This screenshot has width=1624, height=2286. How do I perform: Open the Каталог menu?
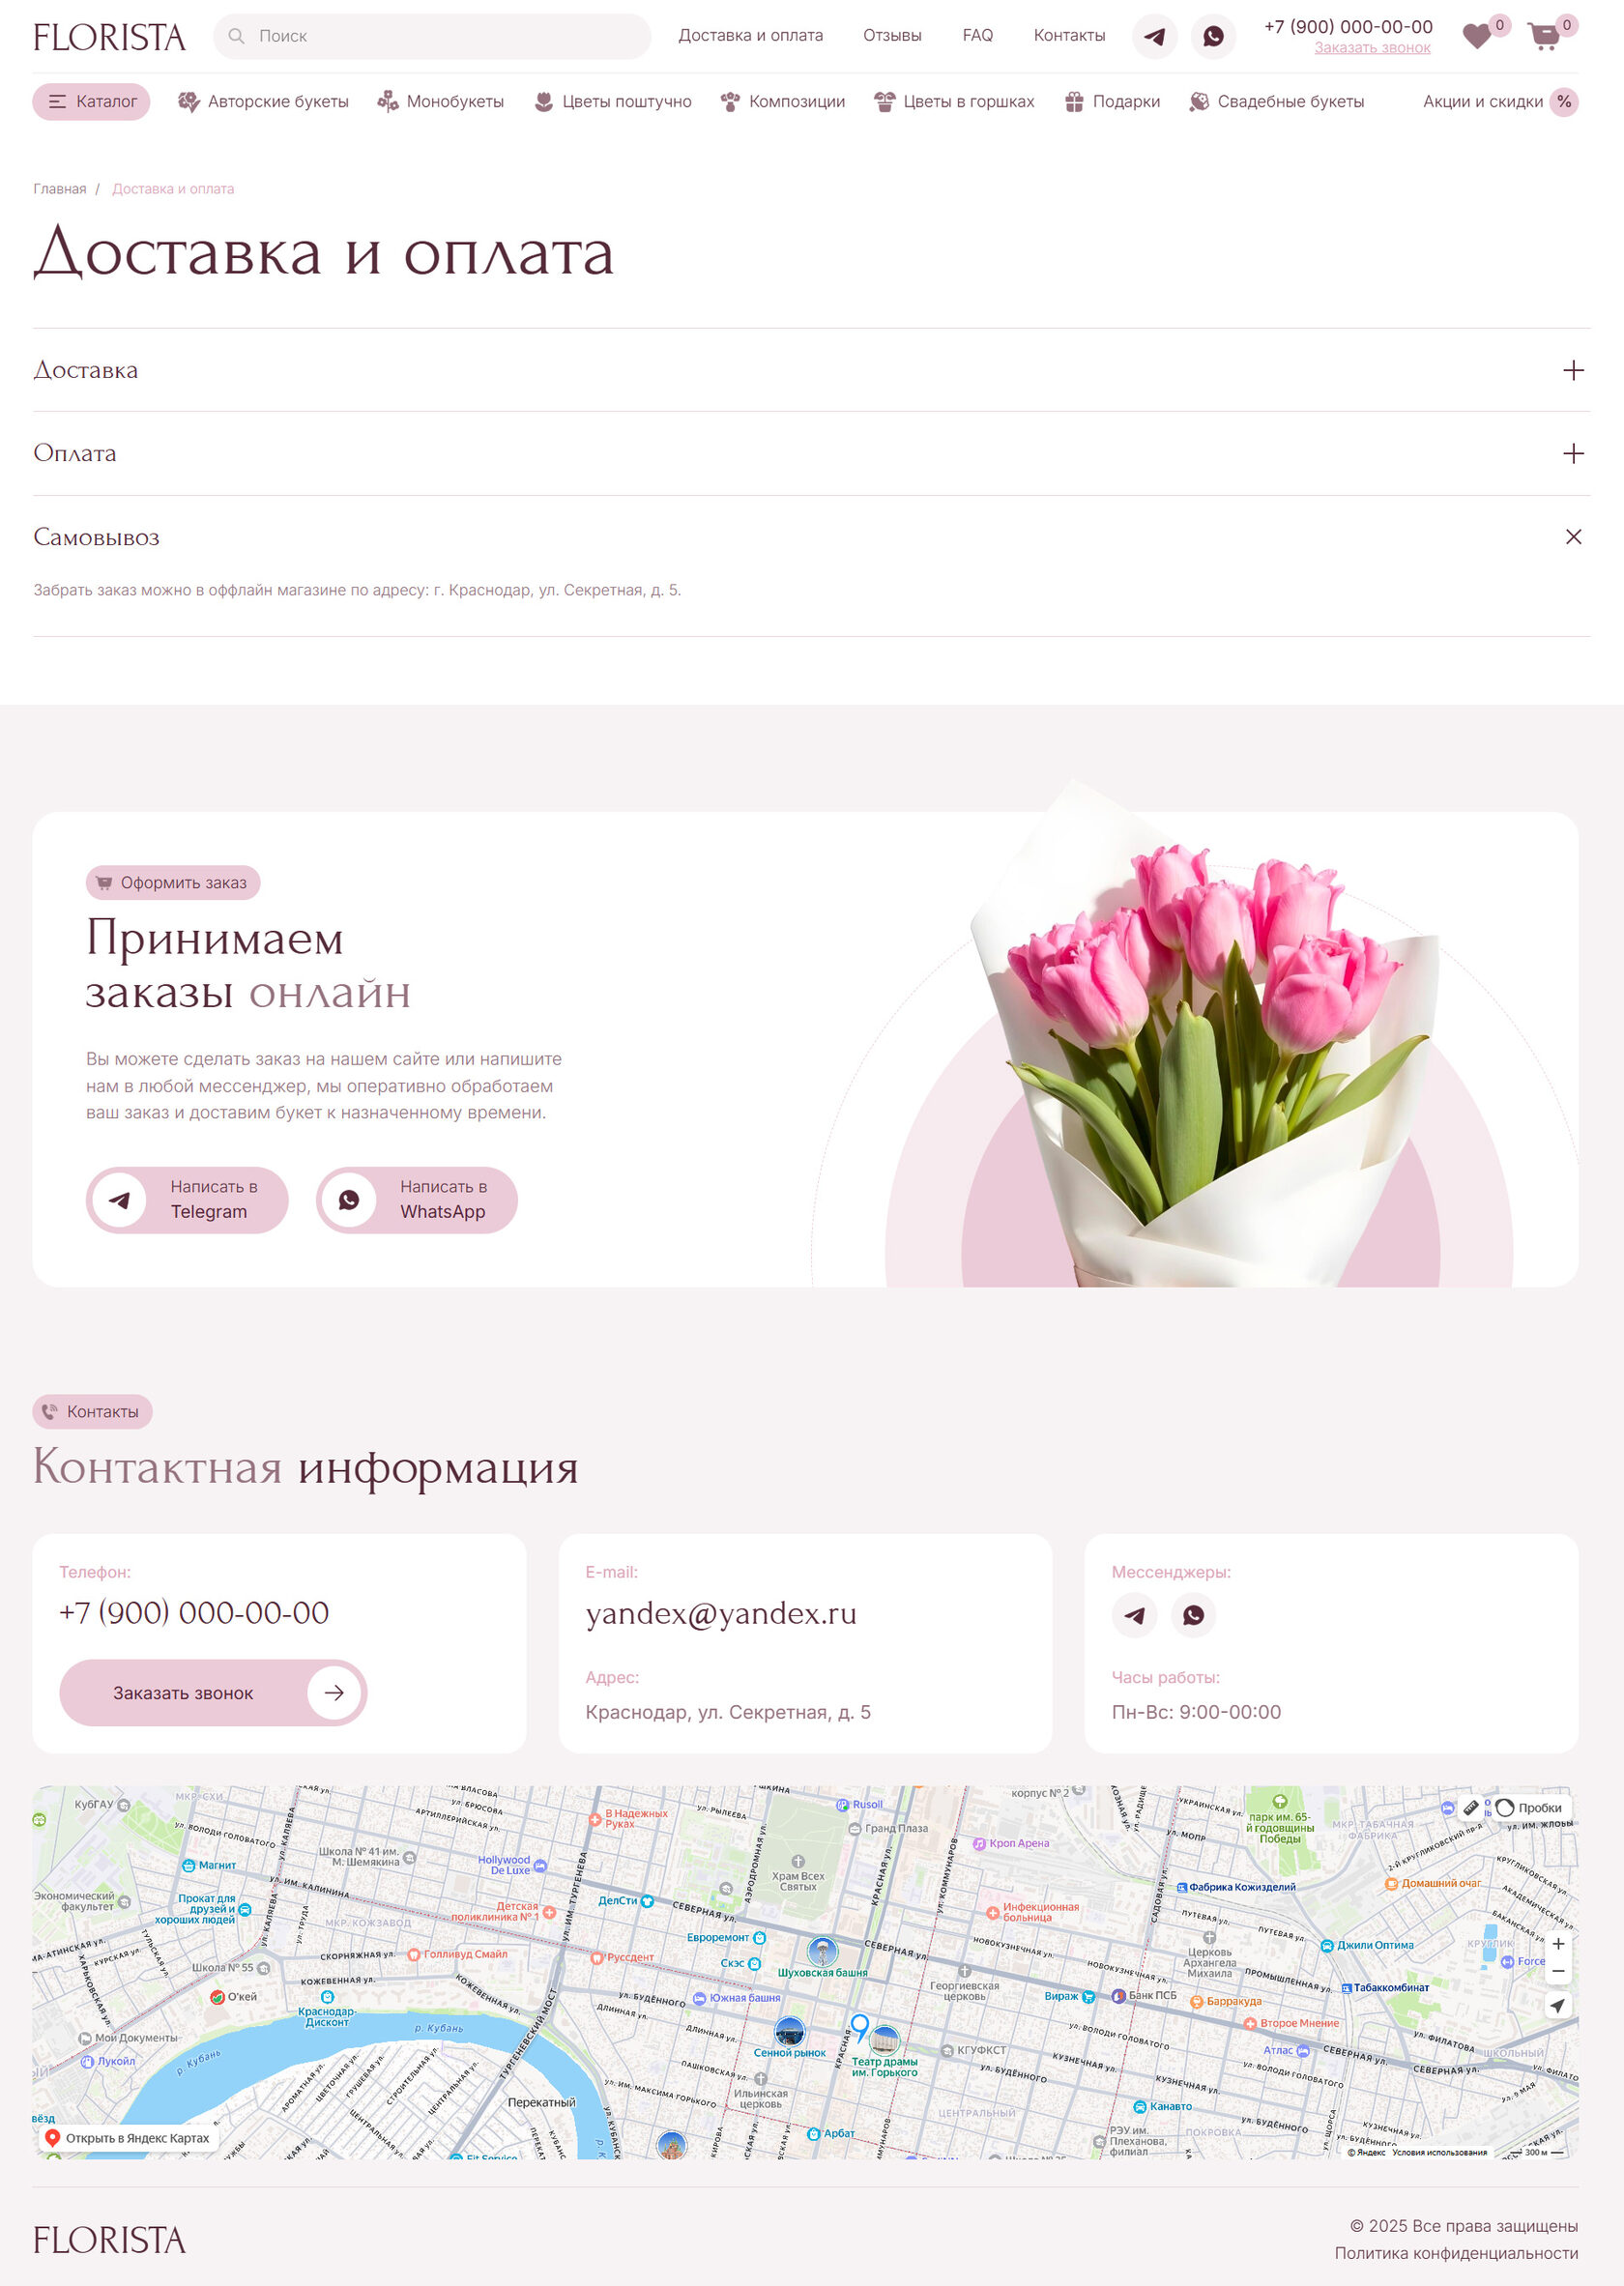tap(92, 102)
